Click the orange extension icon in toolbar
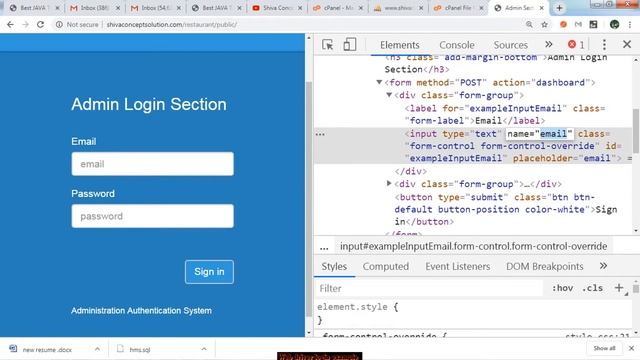This screenshot has width=640, height=360. [x=563, y=24]
